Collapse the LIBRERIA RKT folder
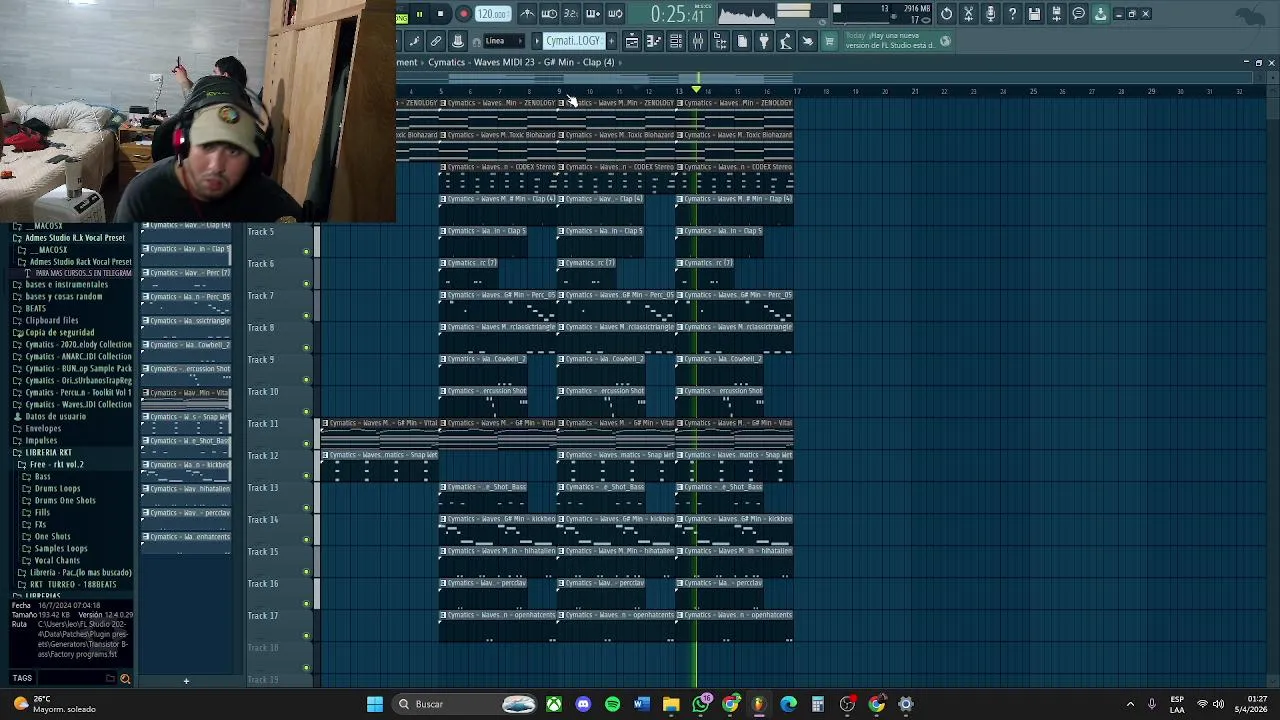 (x=48, y=453)
